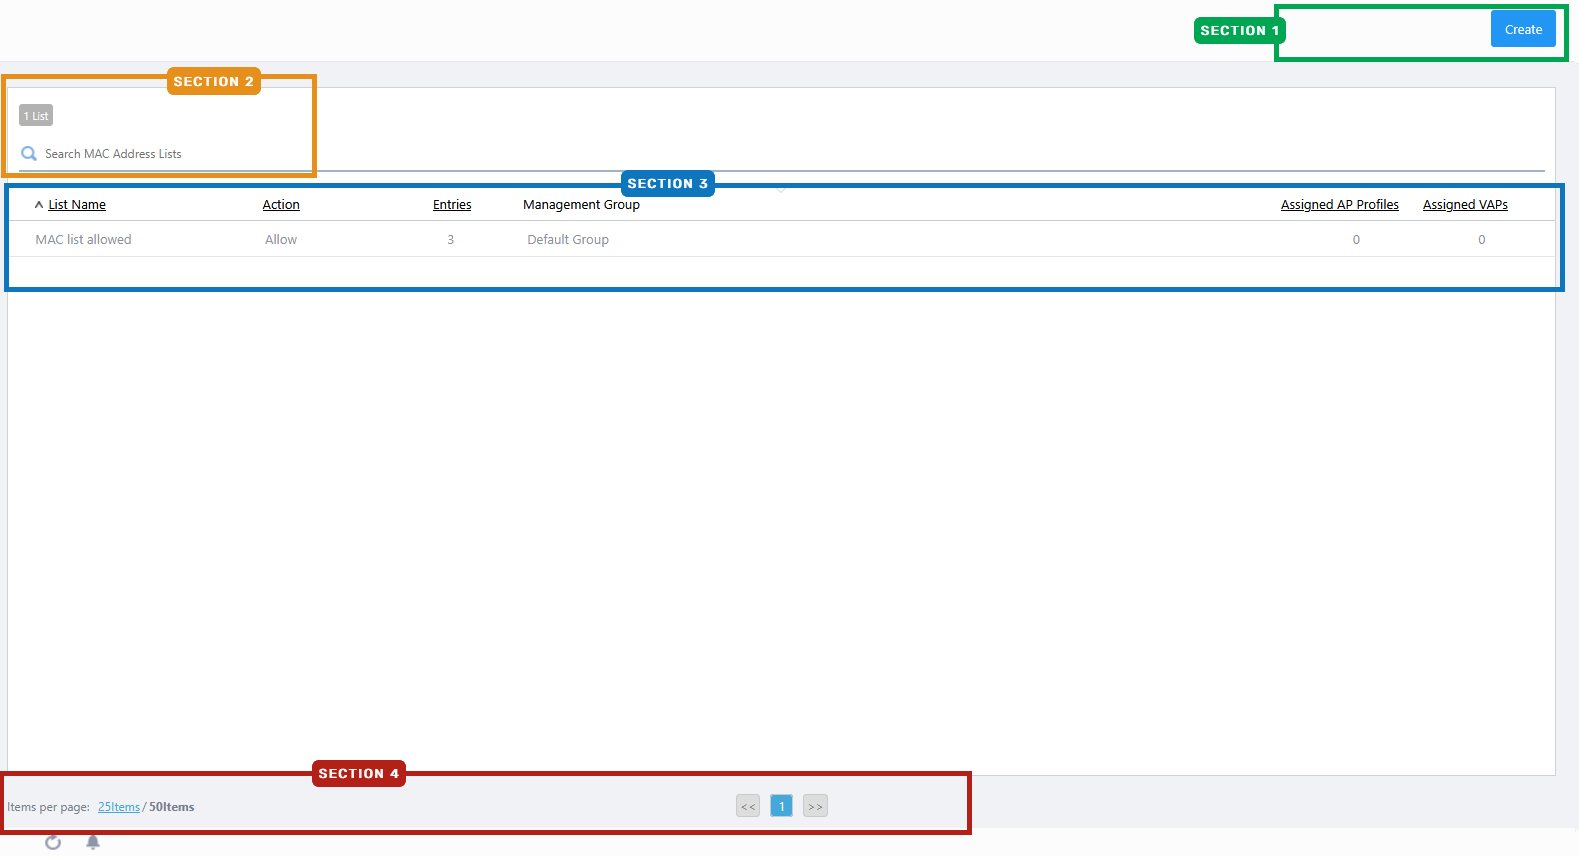Go to next page with >> button
The image size is (1579, 856).
815,806
